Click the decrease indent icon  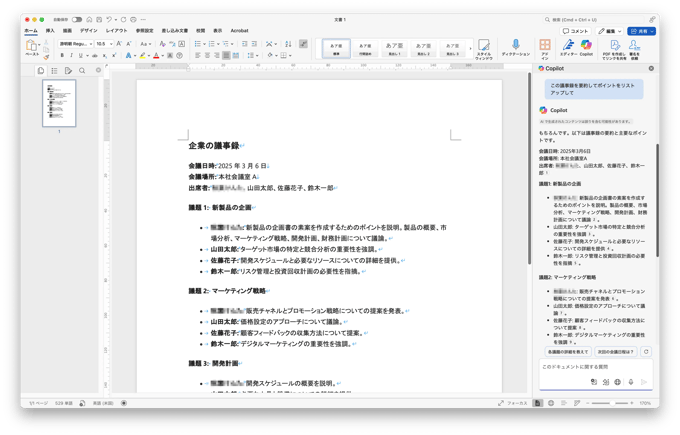[x=245, y=44]
